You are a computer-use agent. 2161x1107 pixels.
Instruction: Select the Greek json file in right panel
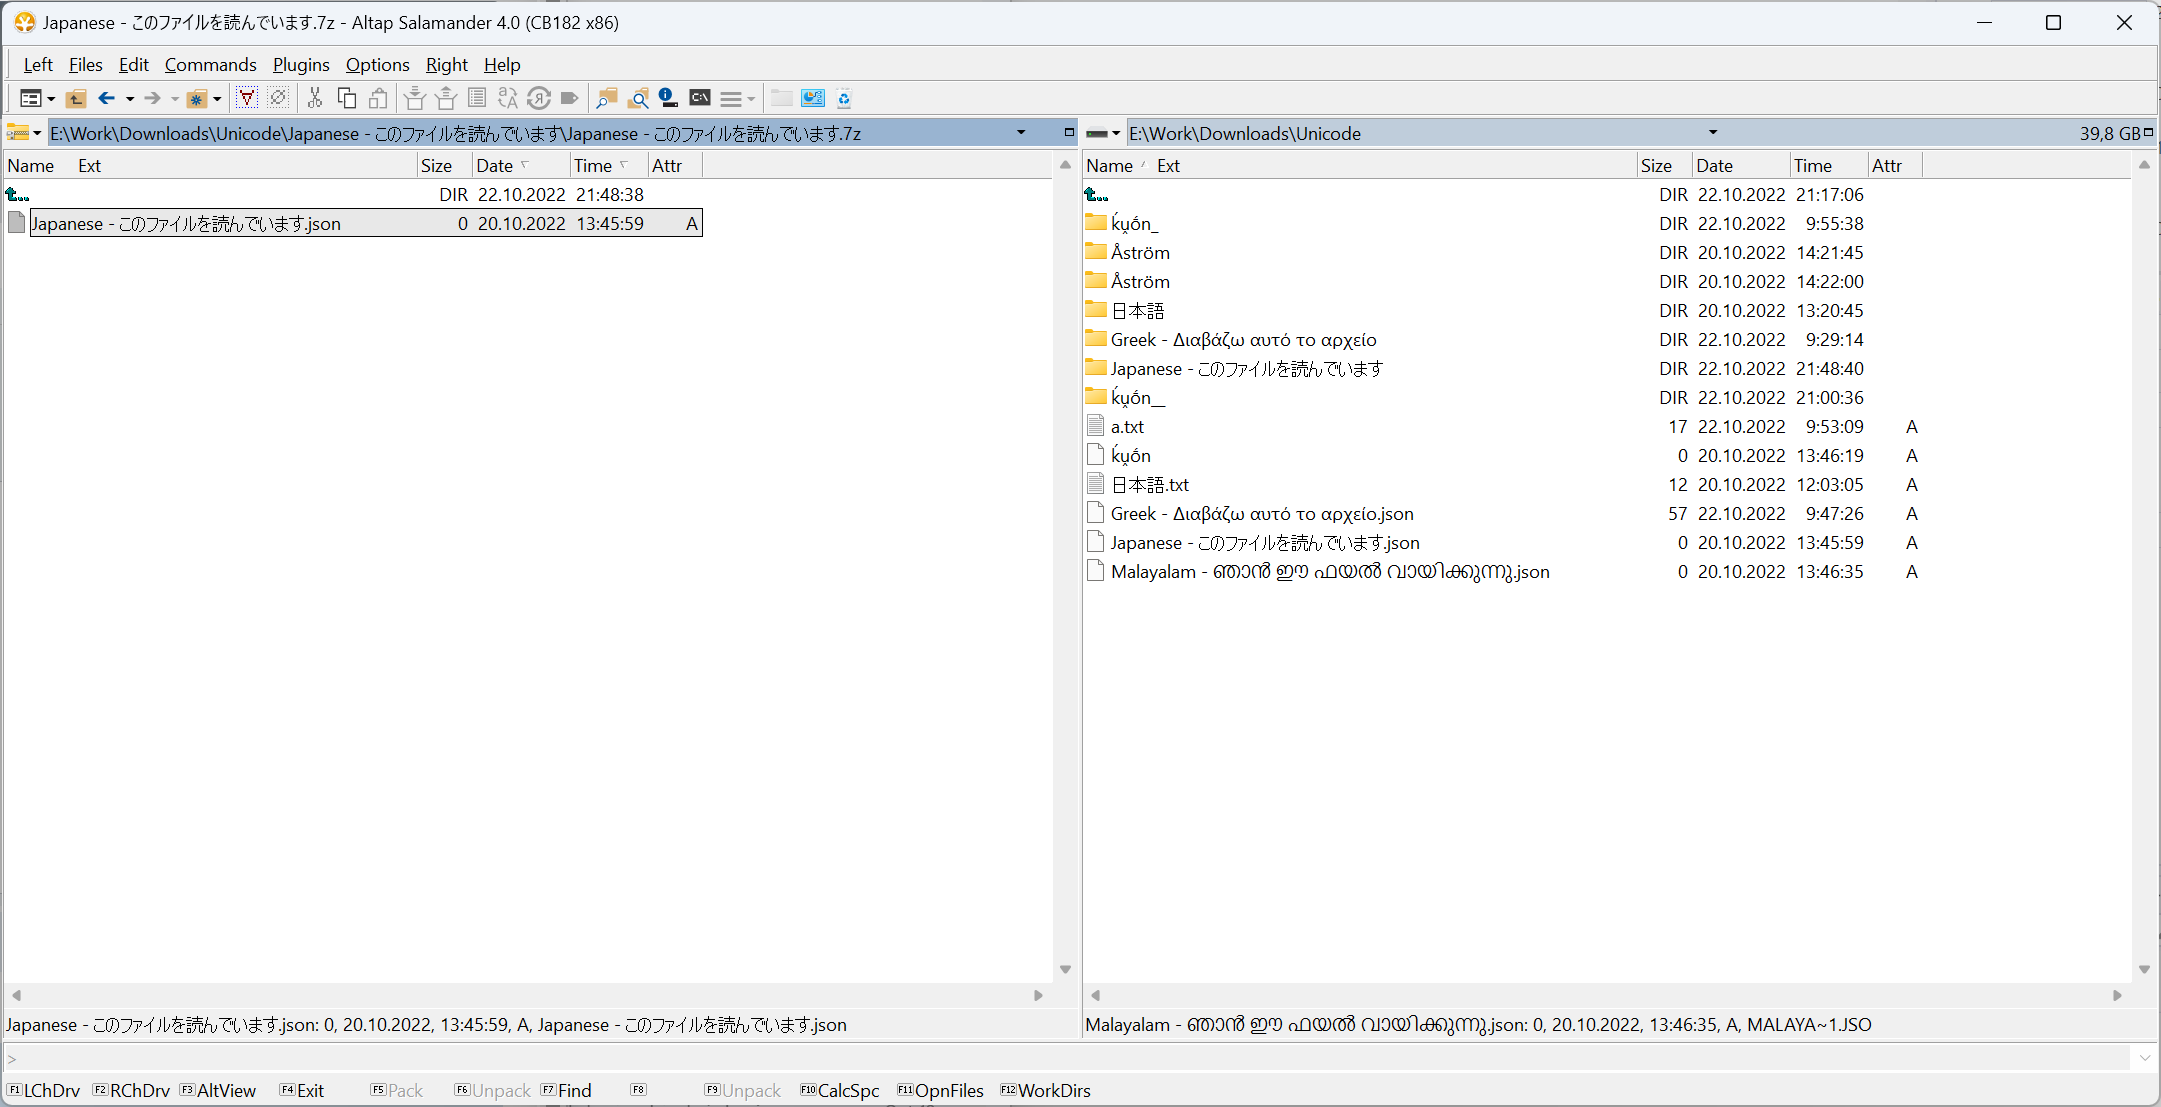(1261, 514)
